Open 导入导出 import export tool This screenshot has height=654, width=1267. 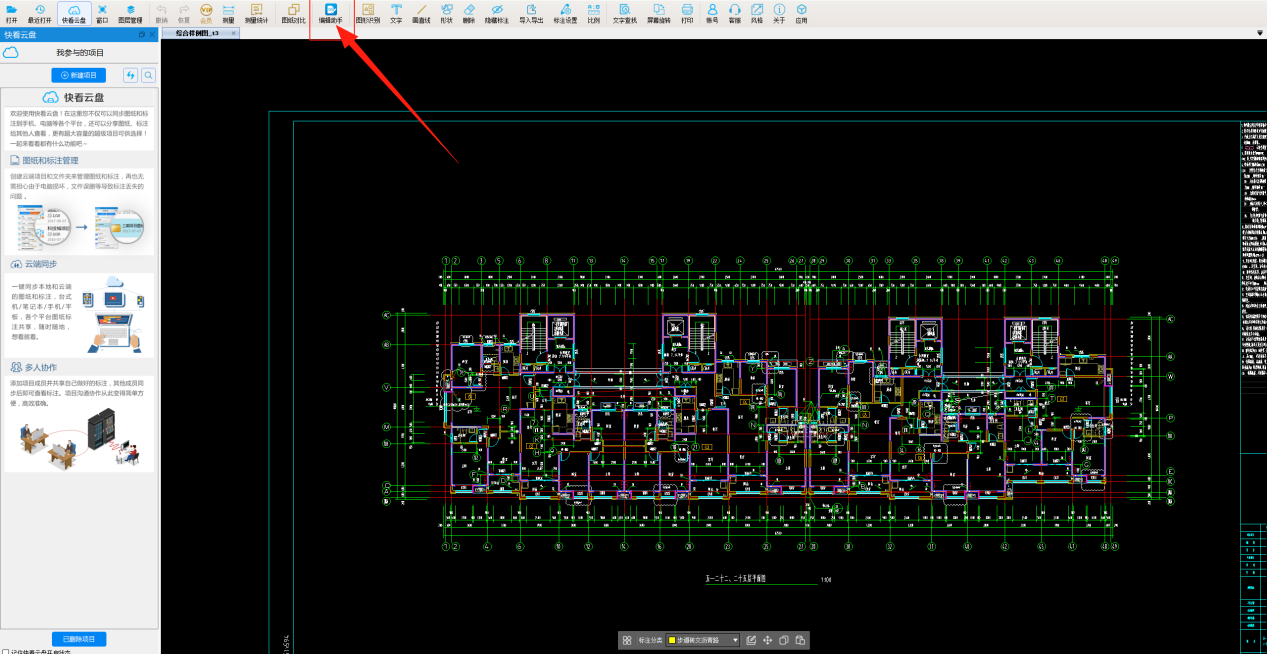click(x=531, y=13)
